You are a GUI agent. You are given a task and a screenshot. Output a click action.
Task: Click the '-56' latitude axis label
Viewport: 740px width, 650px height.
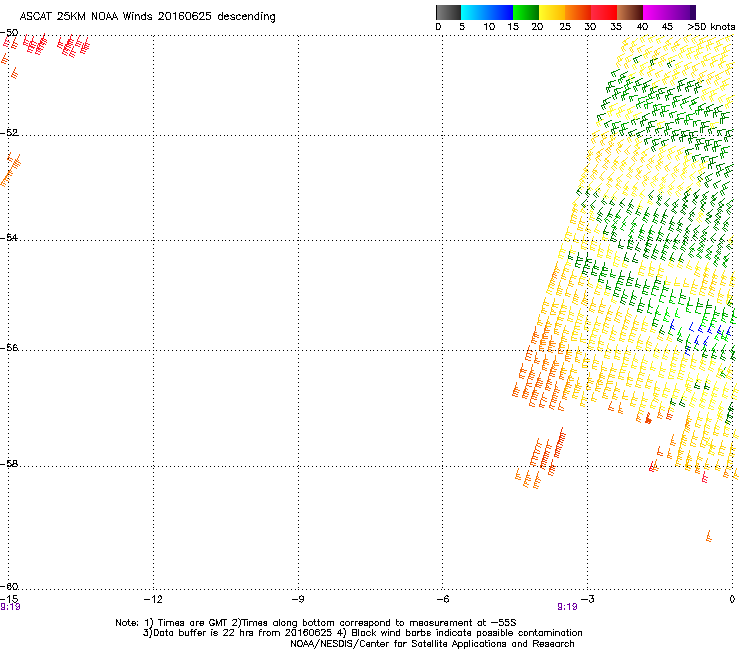click(9, 347)
